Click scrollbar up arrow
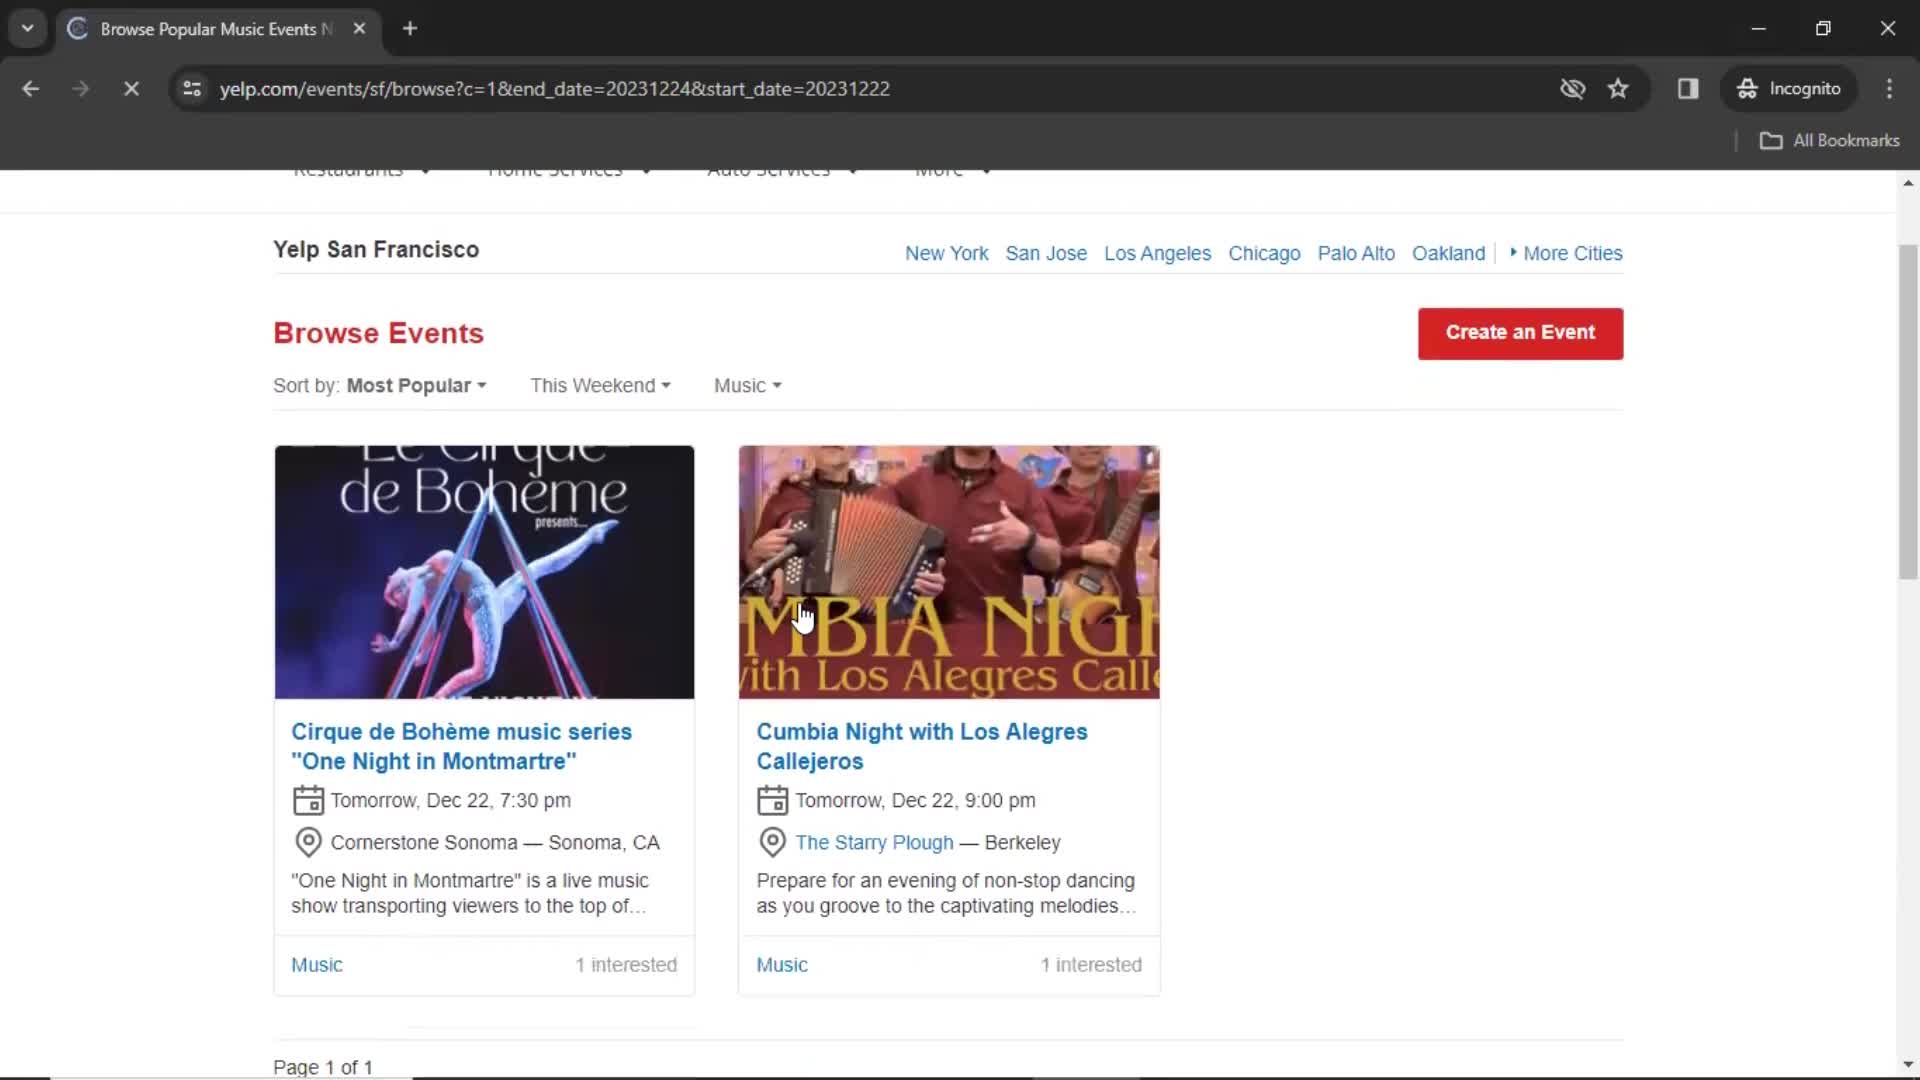This screenshot has width=1920, height=1080. pos(1908,183)
